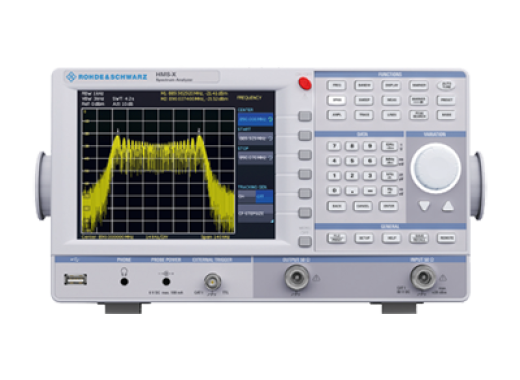Select softkey beside TRACKING GEN option
The image size is (520, 380).
[x=305, y=193]
